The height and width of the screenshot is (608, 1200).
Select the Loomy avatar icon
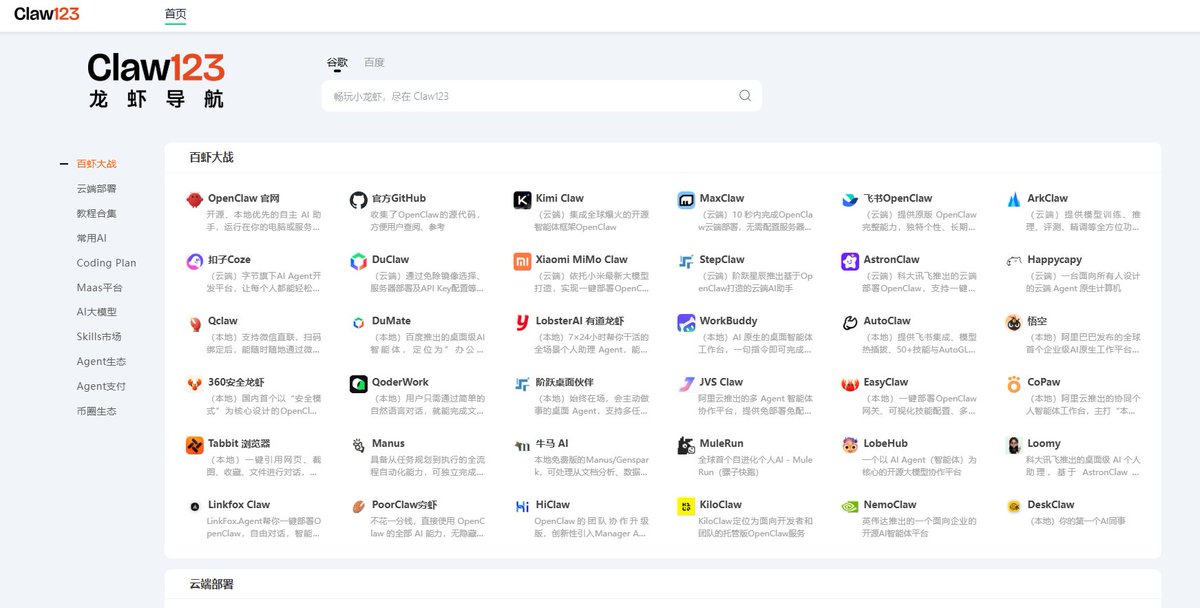1014,445
